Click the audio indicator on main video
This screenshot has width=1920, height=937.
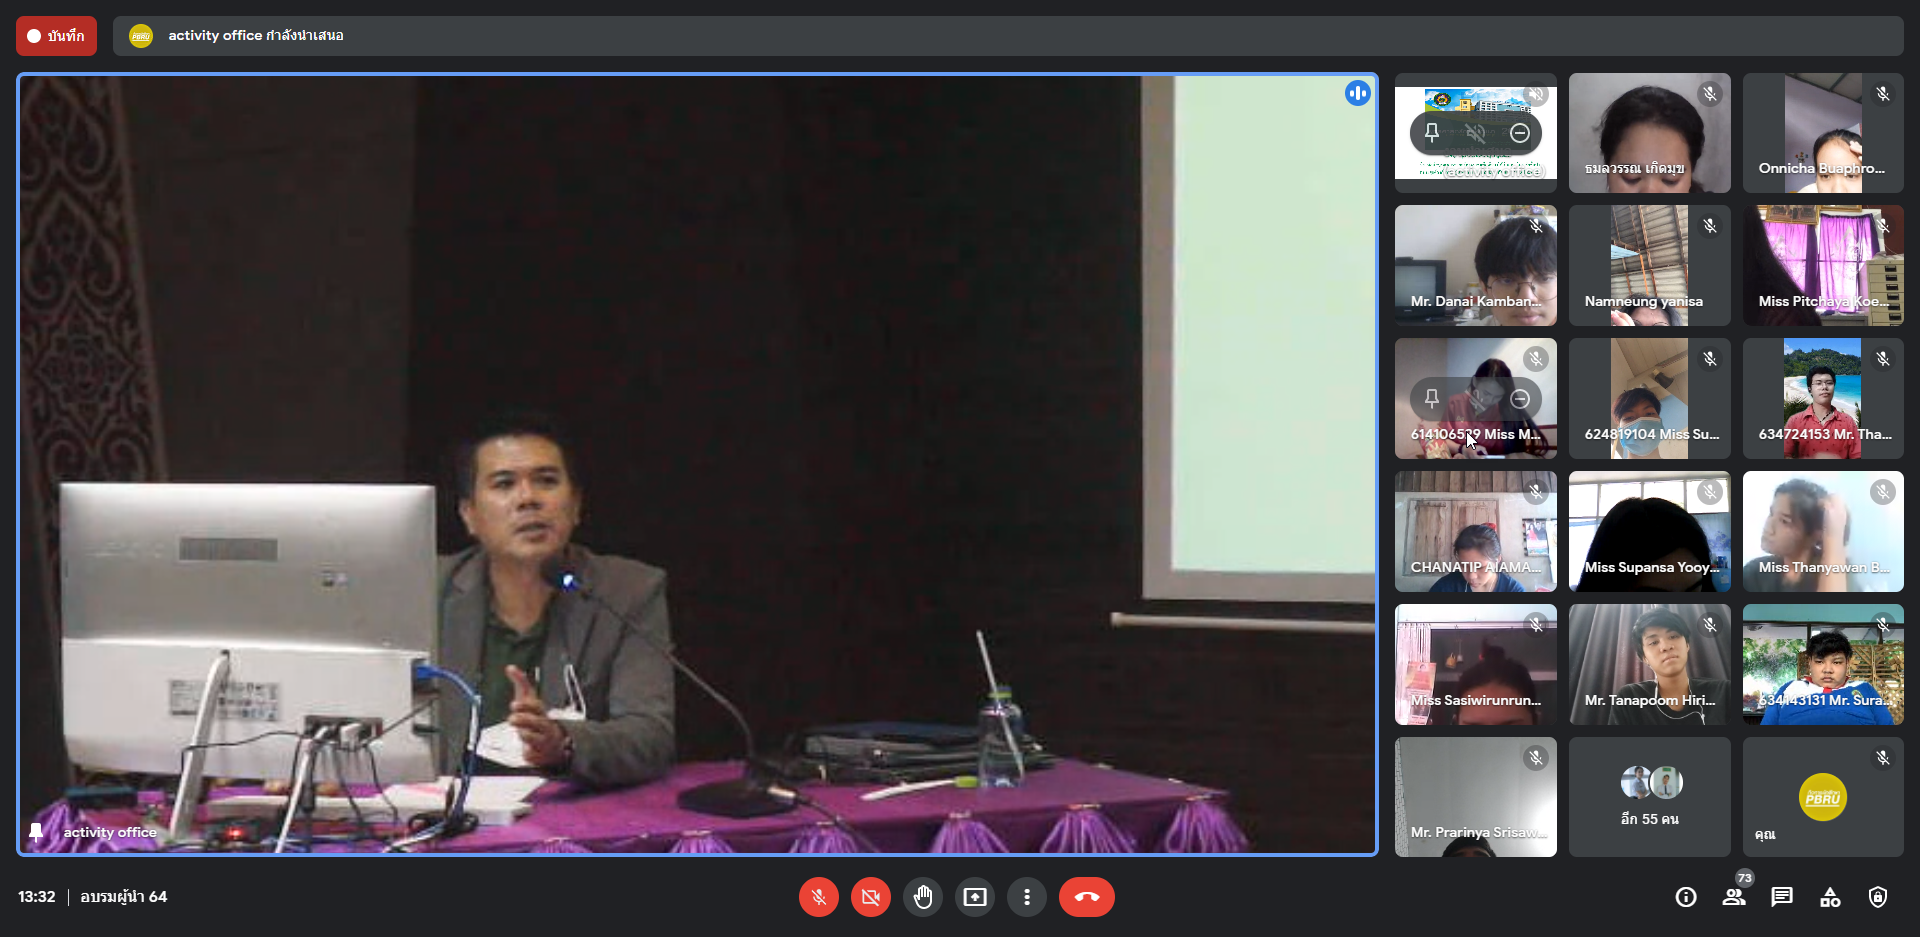tap(1357, 94)
